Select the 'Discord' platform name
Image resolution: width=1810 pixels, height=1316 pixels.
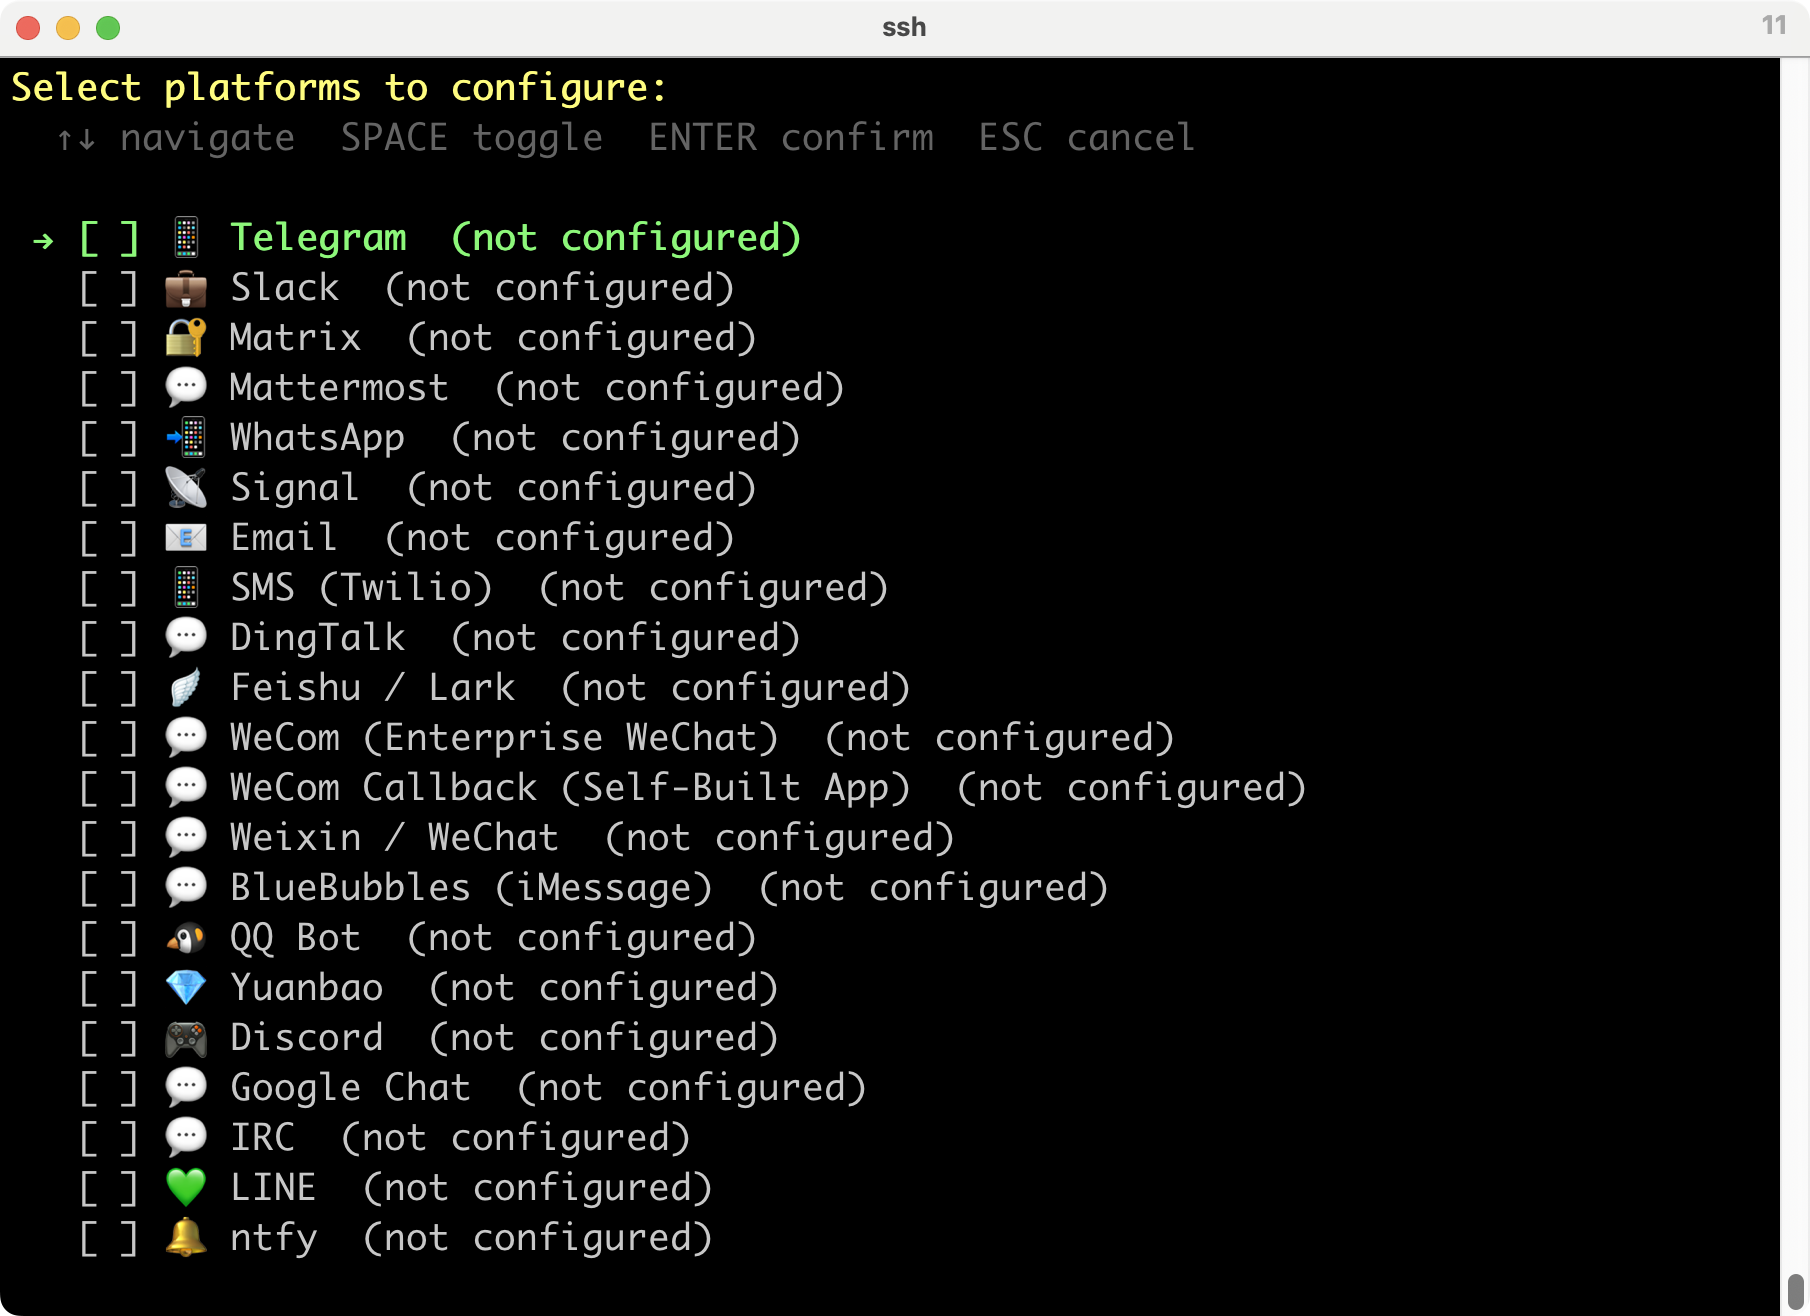tap(307, 1038)
